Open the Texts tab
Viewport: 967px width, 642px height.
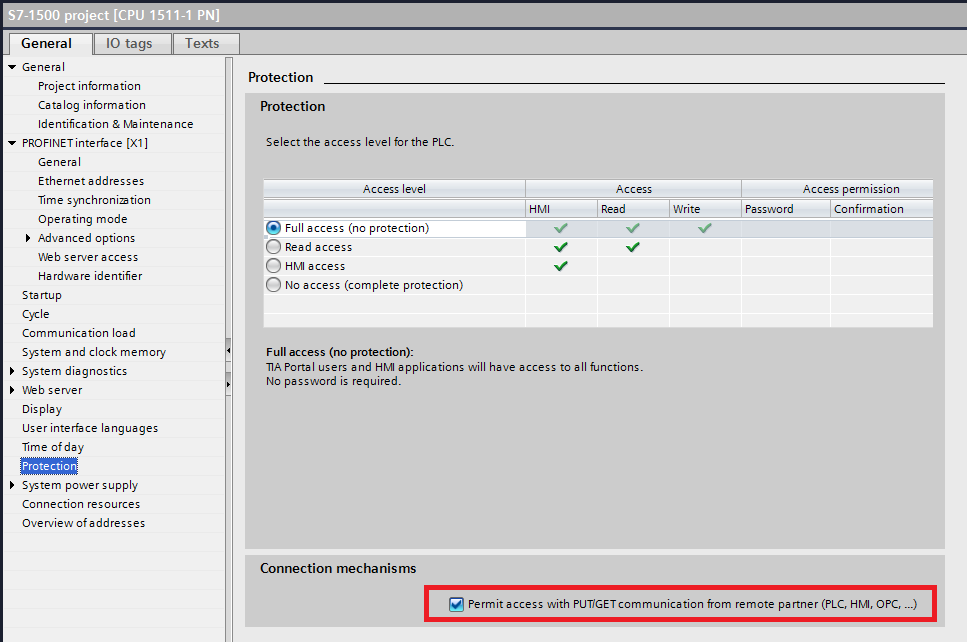[x=202, y=43]
